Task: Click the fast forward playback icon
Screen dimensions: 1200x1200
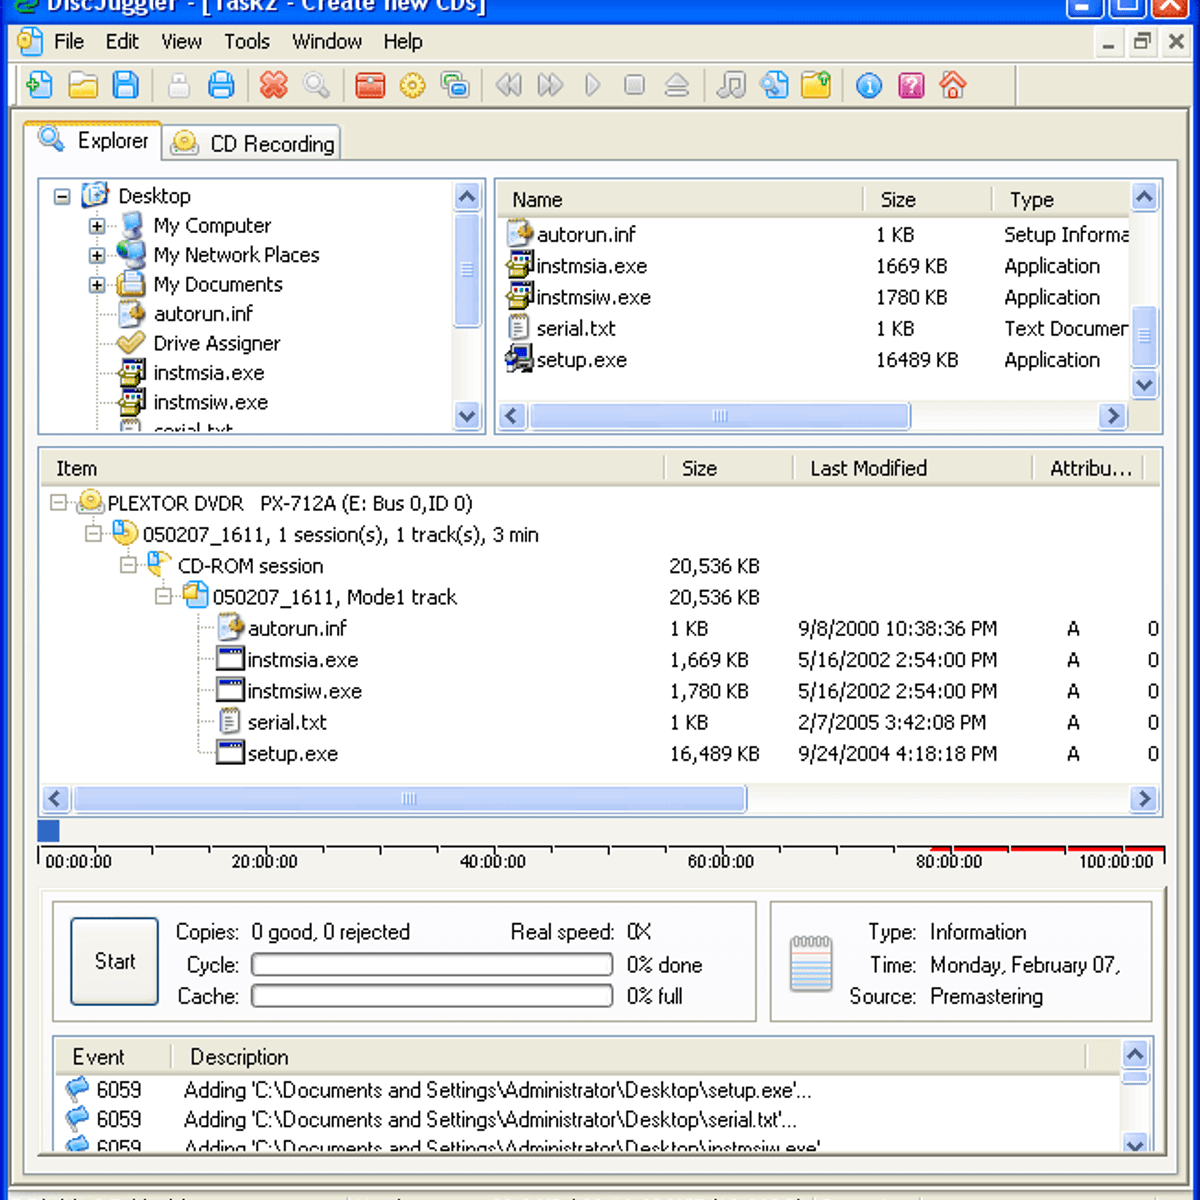Action: pyautogui.click(x=550, y=86)
